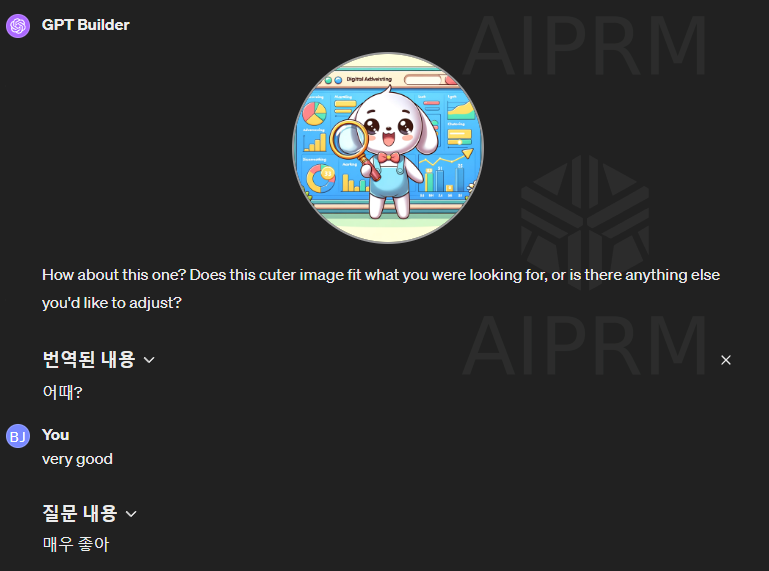Collapse the 질문 내용 chevron
The height and width of the screenshot is (571, 769).
131,514
